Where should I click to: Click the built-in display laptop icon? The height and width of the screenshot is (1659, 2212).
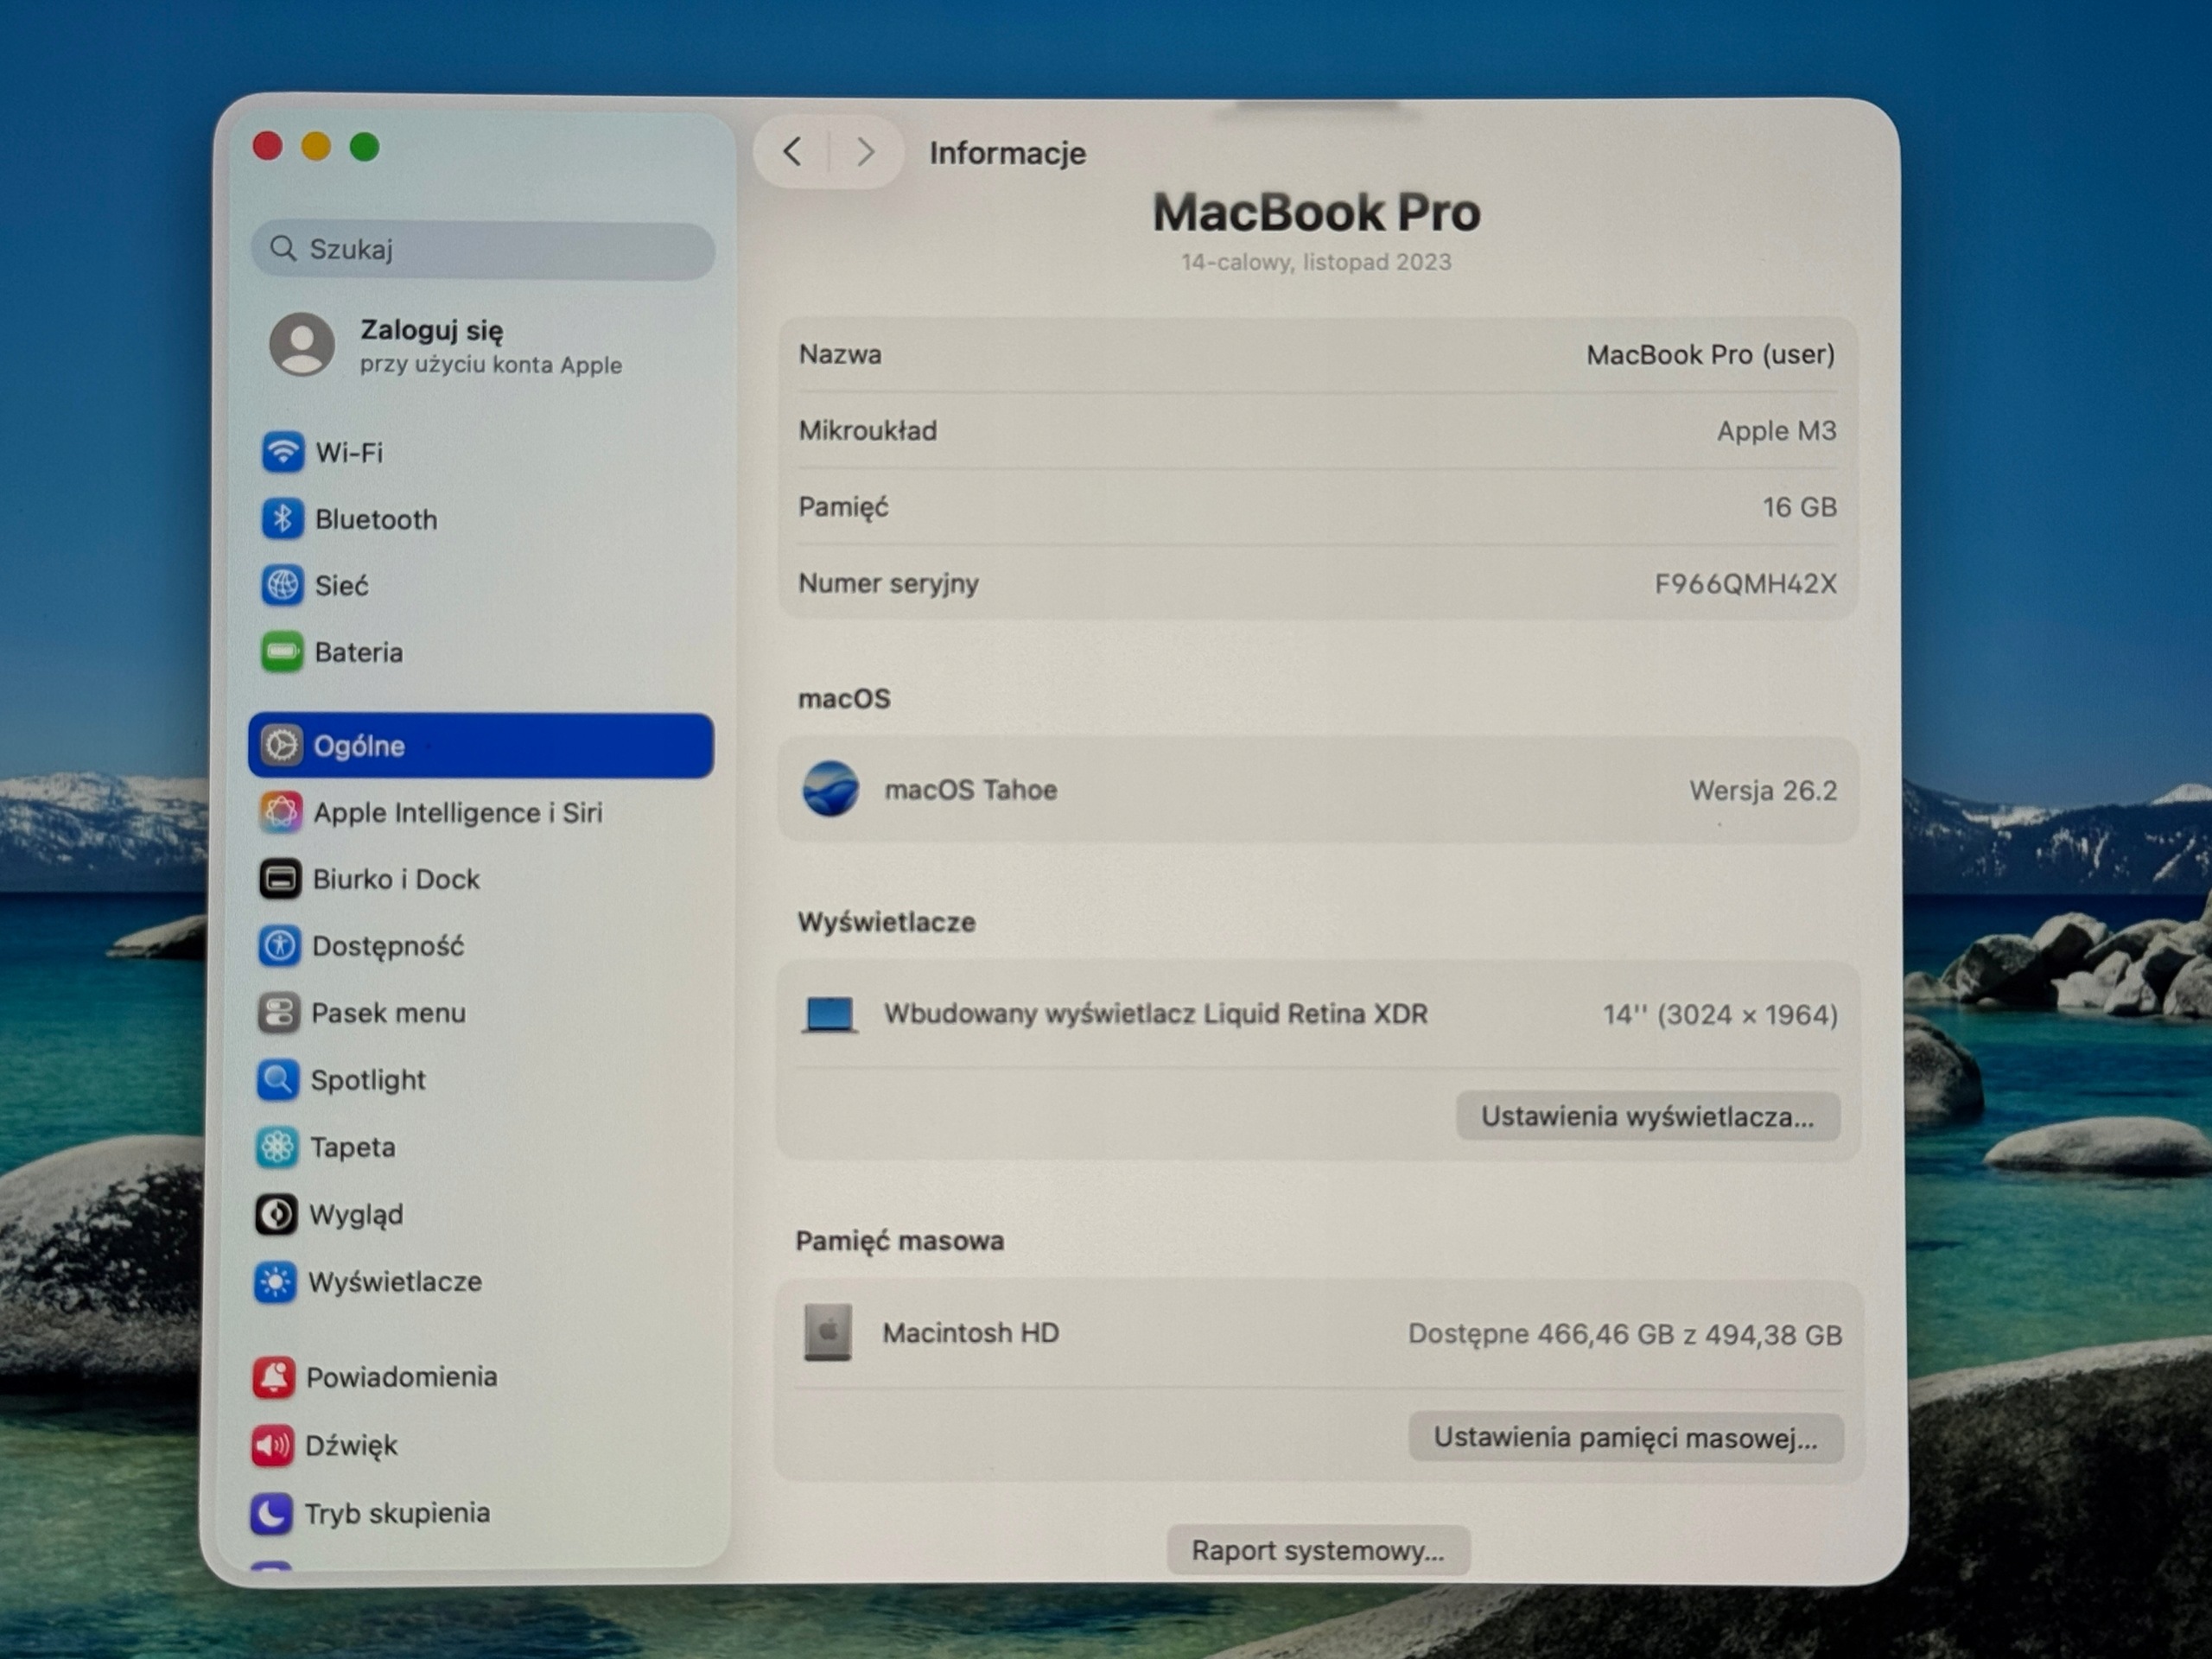tap(830, 1014)
